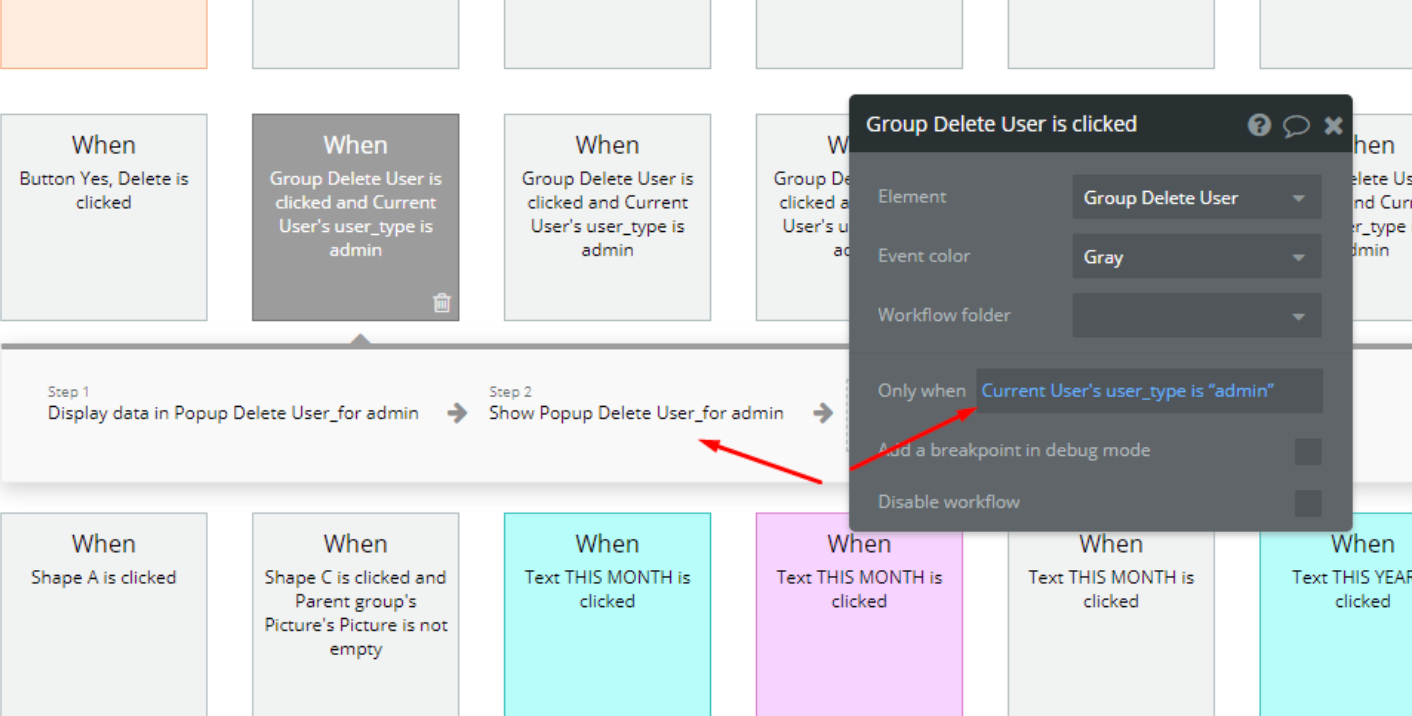1412x716 pixels.
Task: Expand the Event color dropdown set to Gray
Action: coord(1196,257)
